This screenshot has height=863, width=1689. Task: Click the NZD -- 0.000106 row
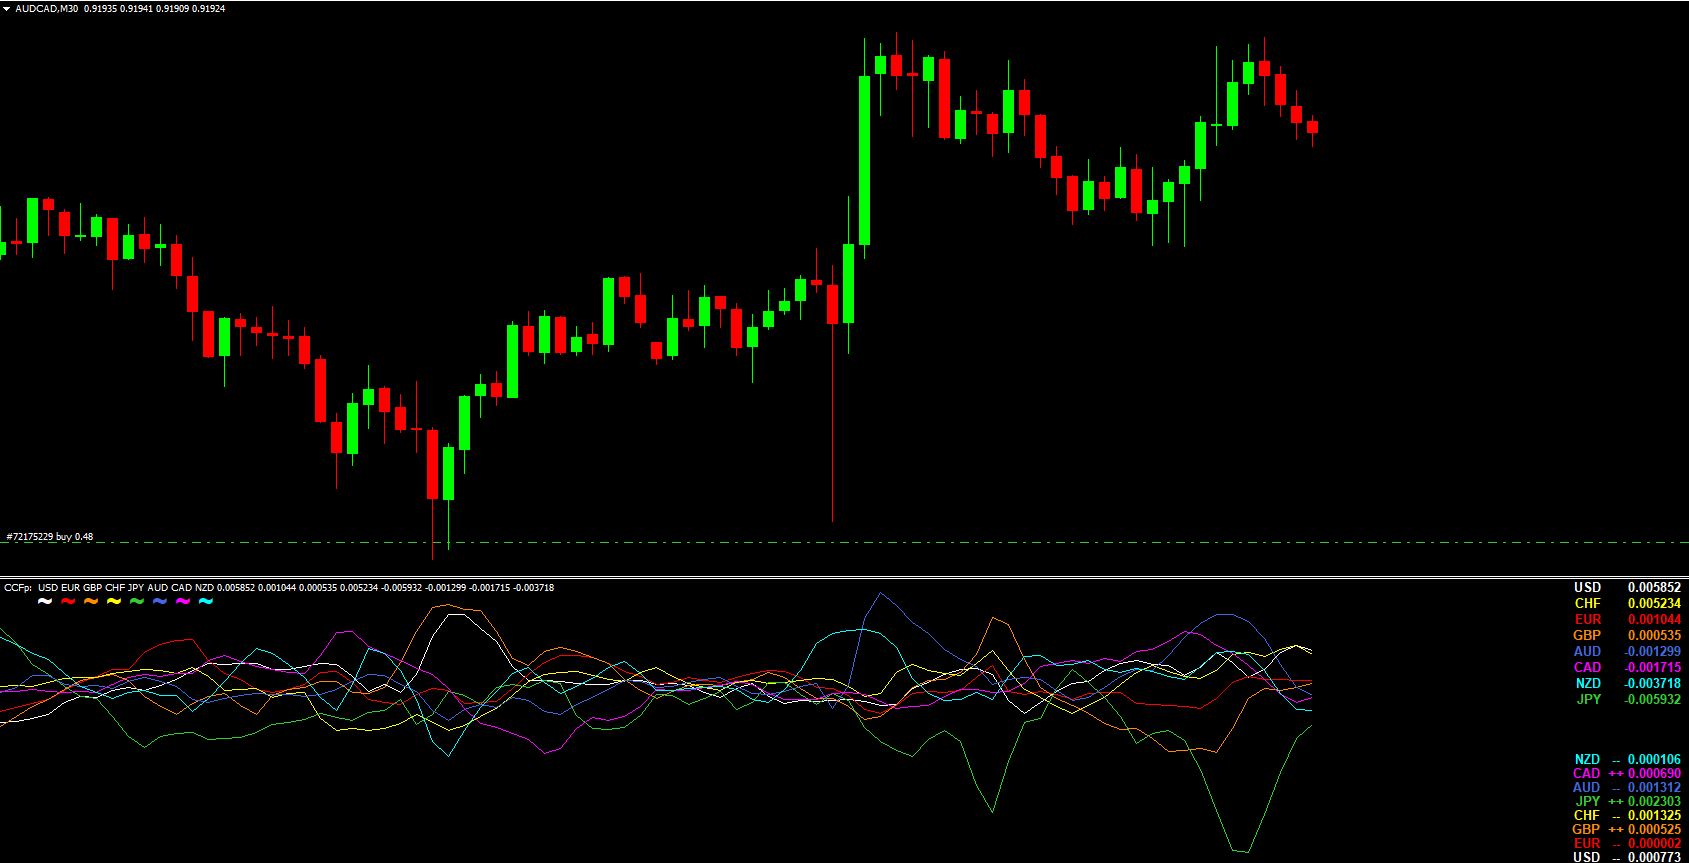point(1627,759)
